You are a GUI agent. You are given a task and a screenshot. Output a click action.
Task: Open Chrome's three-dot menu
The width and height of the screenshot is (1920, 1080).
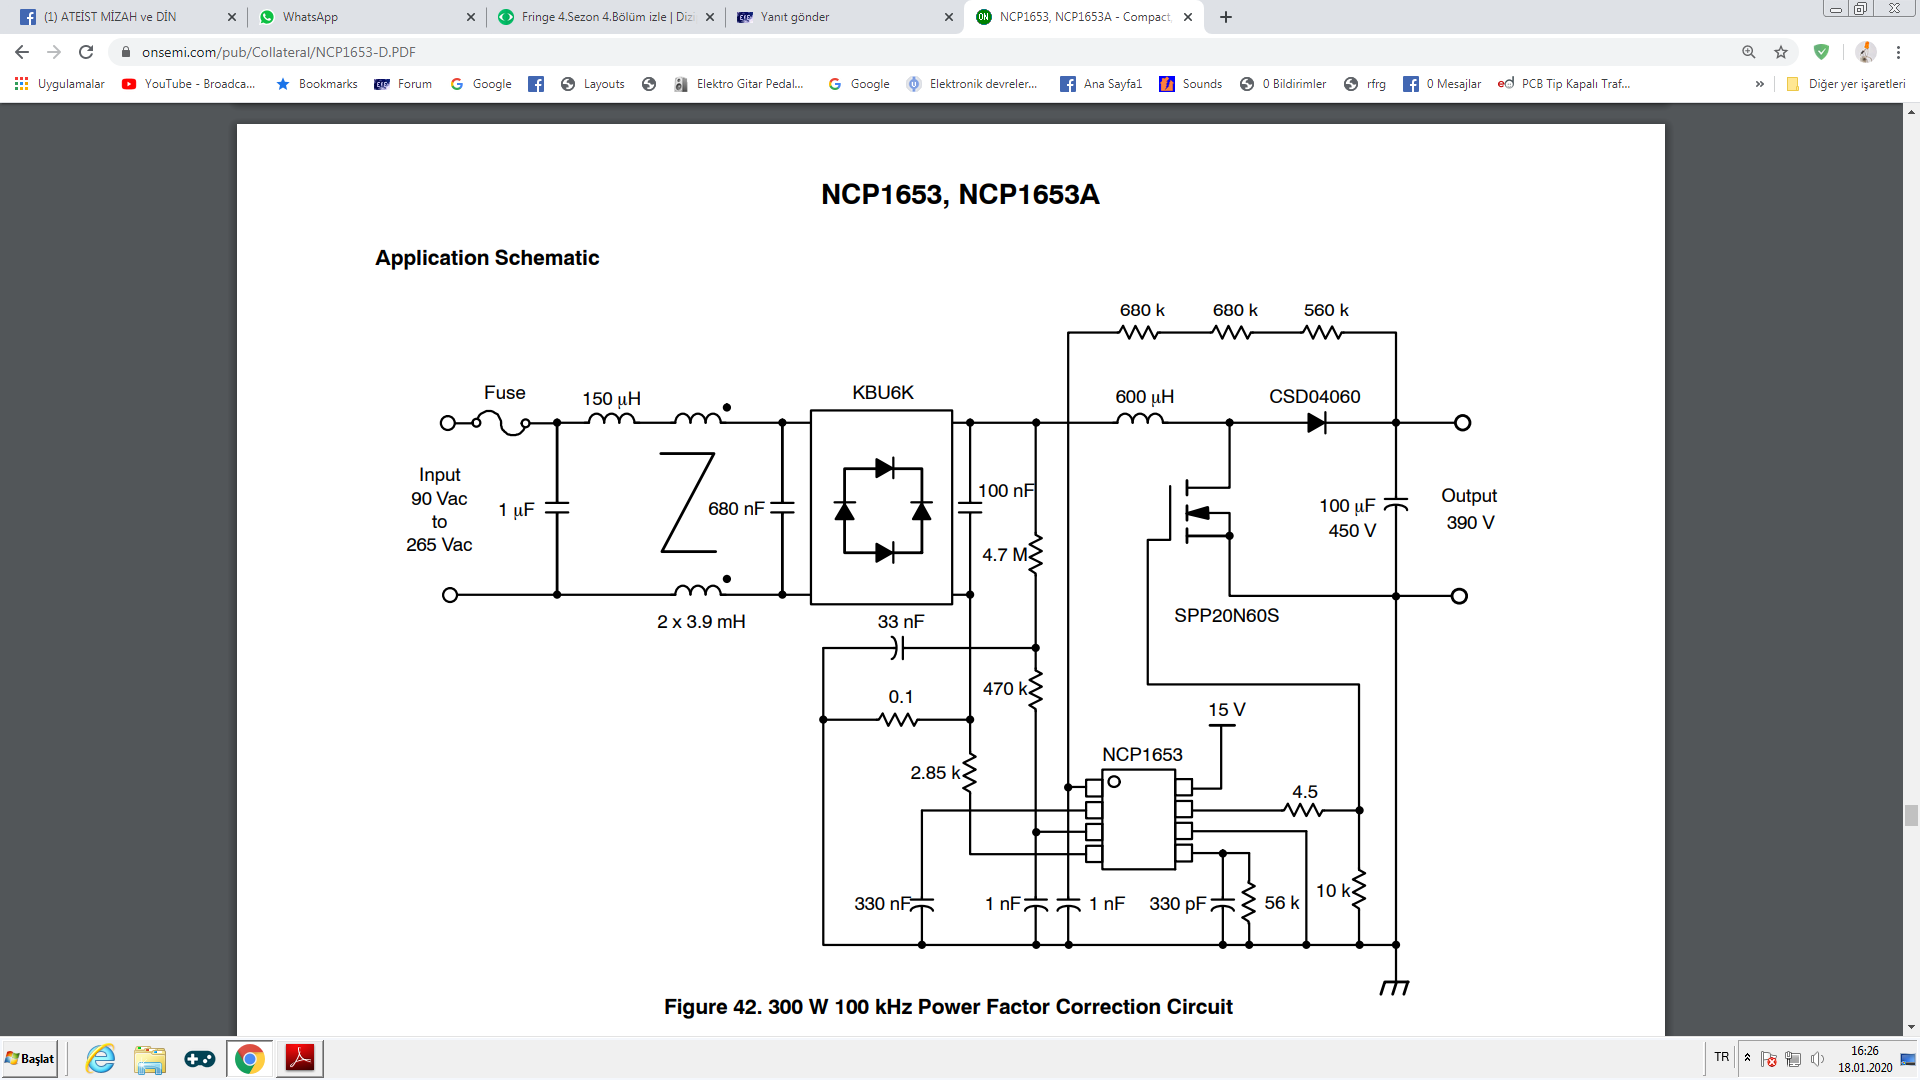(1898, 52)
